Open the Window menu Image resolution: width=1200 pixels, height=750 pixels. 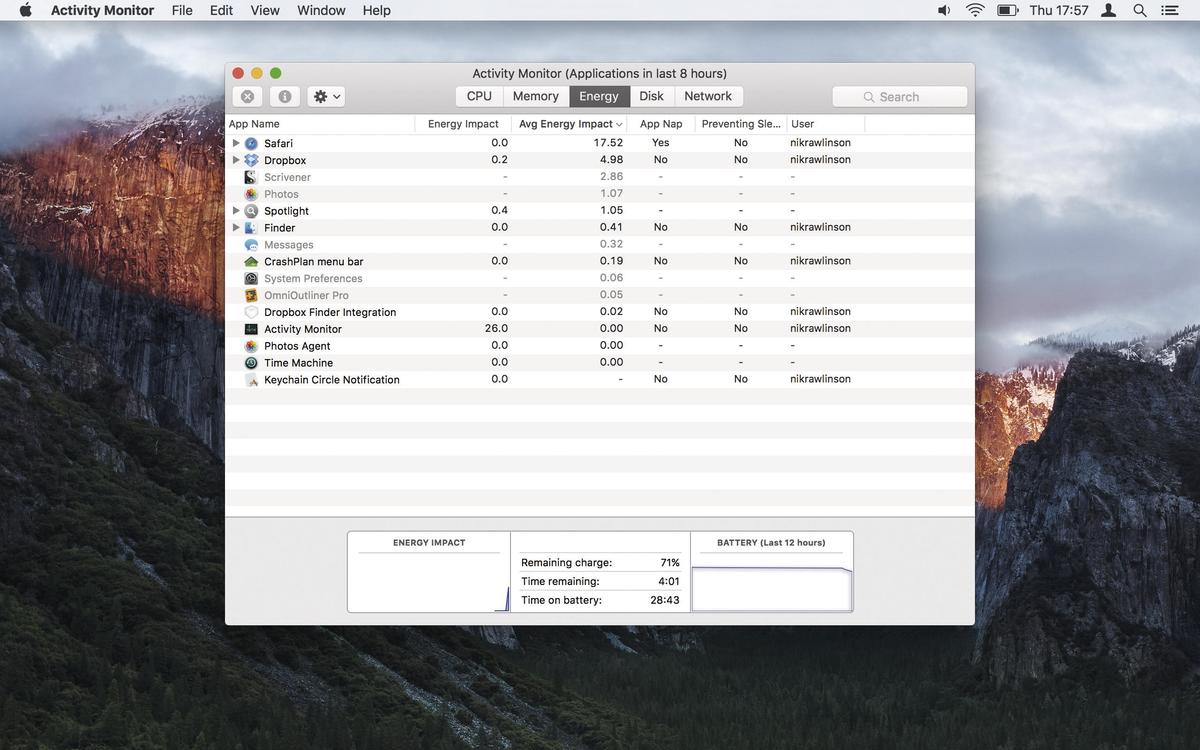point(321,10)
